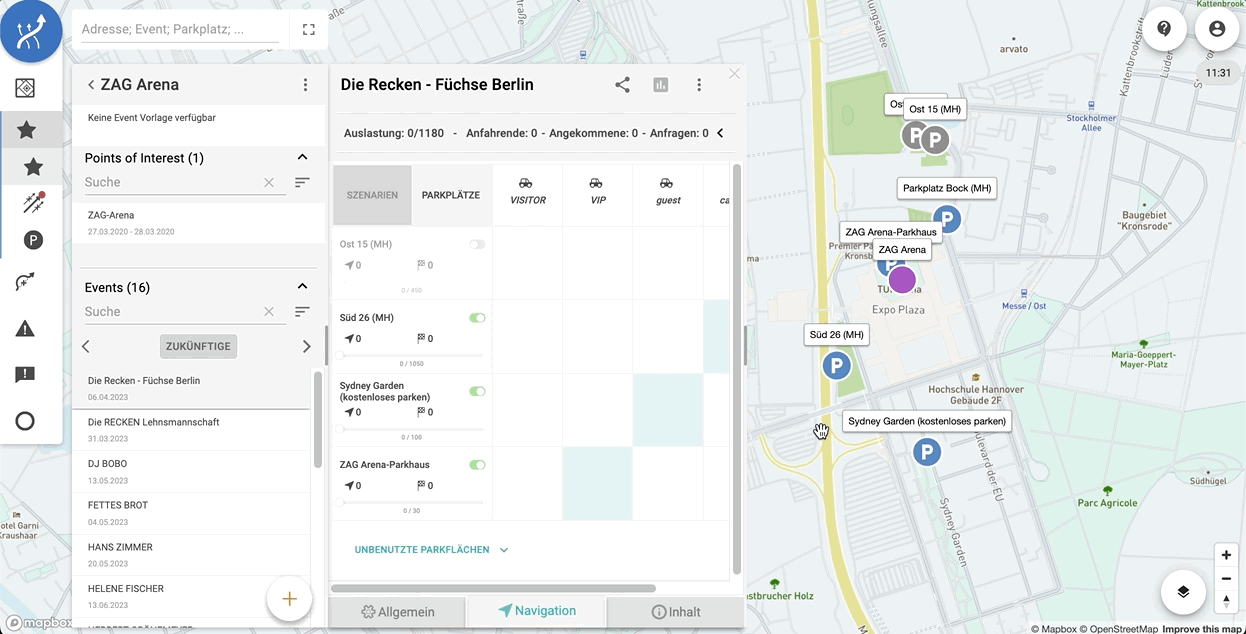Open the event panel three-dot menu
The width and height of the screenshot is (1246, 634).
pyautogui.click(x=699, y=85)
